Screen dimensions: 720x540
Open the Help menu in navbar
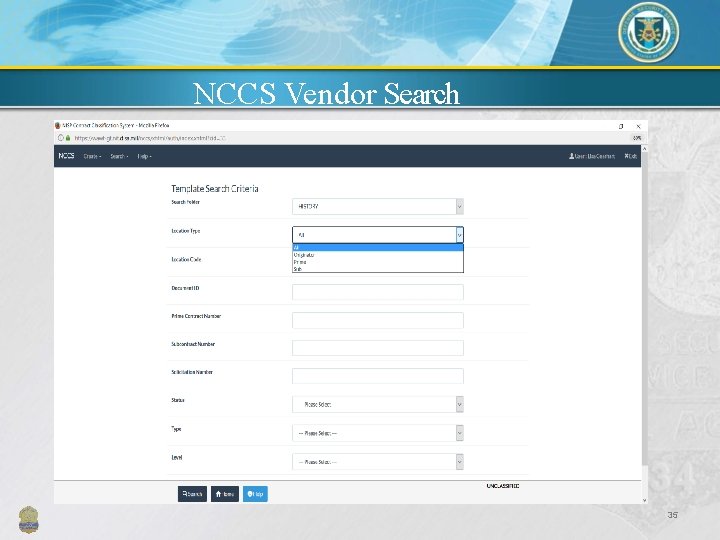click(144, 156)
